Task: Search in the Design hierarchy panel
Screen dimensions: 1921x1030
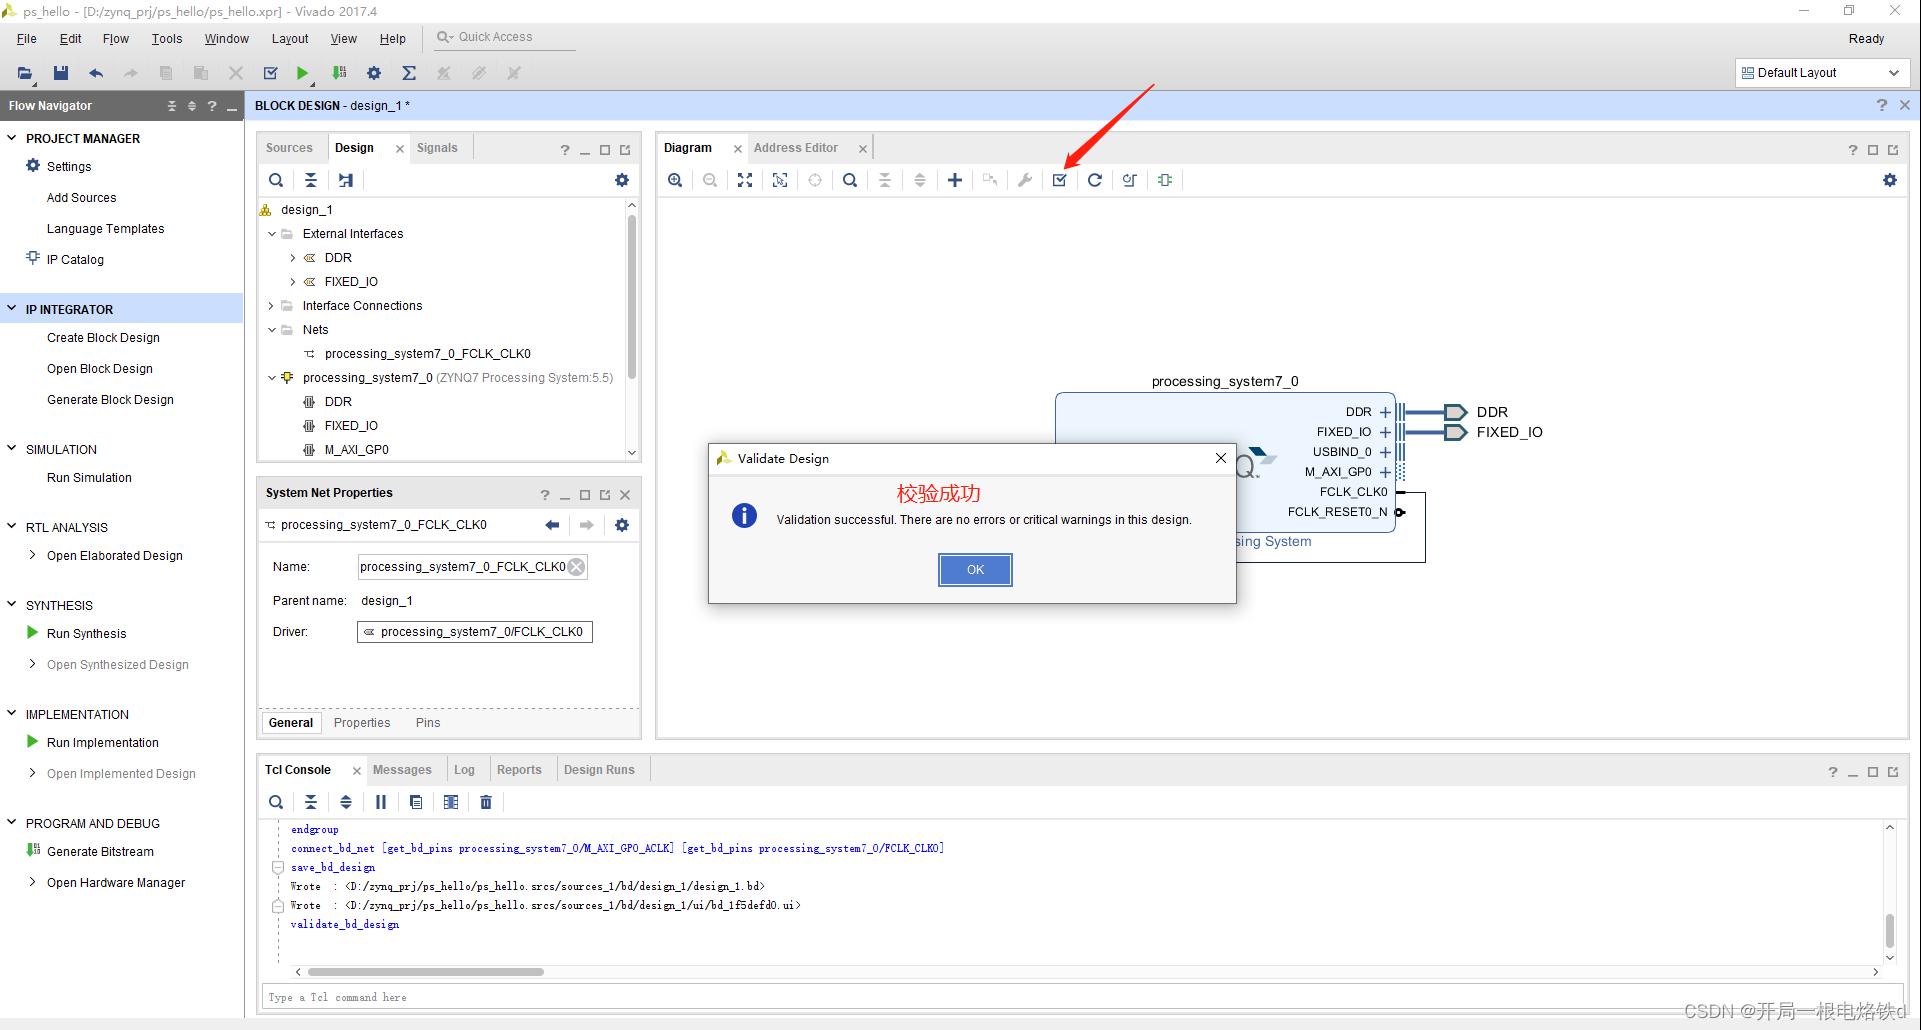Action: [x=276, y=180]
